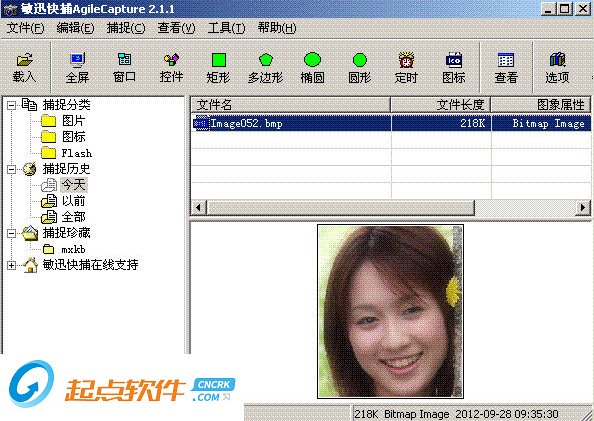The image size is (594, 421).
Task: Select the 图片 folder in the tree
Action: tap(73, 121)
